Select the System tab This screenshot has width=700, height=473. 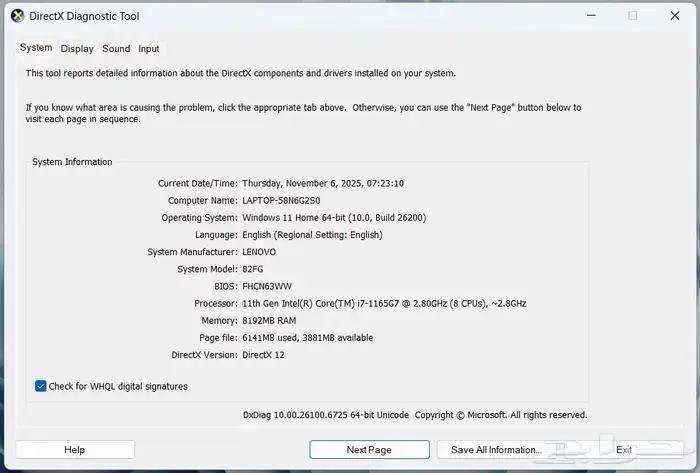[x=36, y=48]
